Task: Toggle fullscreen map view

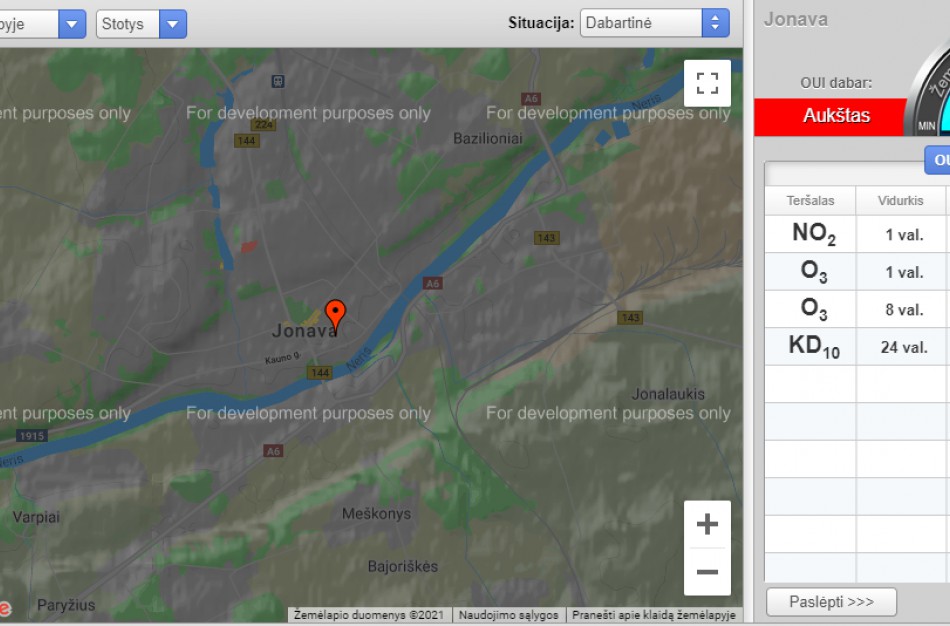Action: tap(707, 83)
